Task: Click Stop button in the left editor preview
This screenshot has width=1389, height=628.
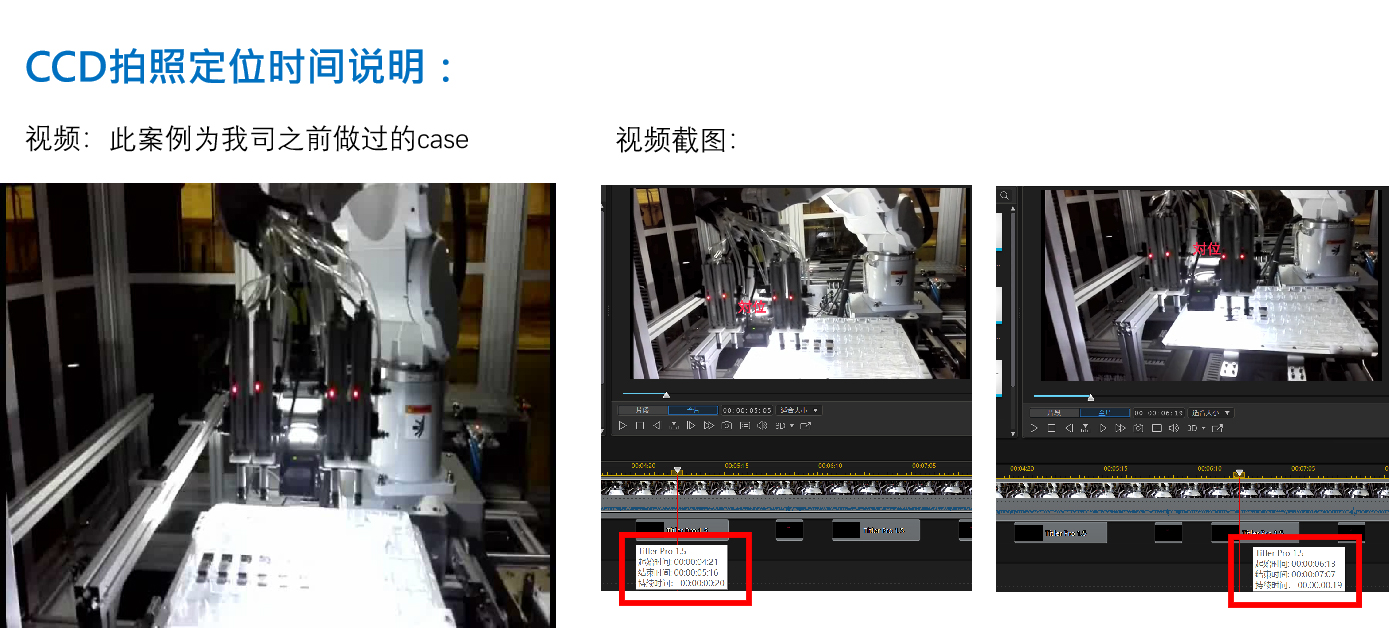Action: pos(640,426)
